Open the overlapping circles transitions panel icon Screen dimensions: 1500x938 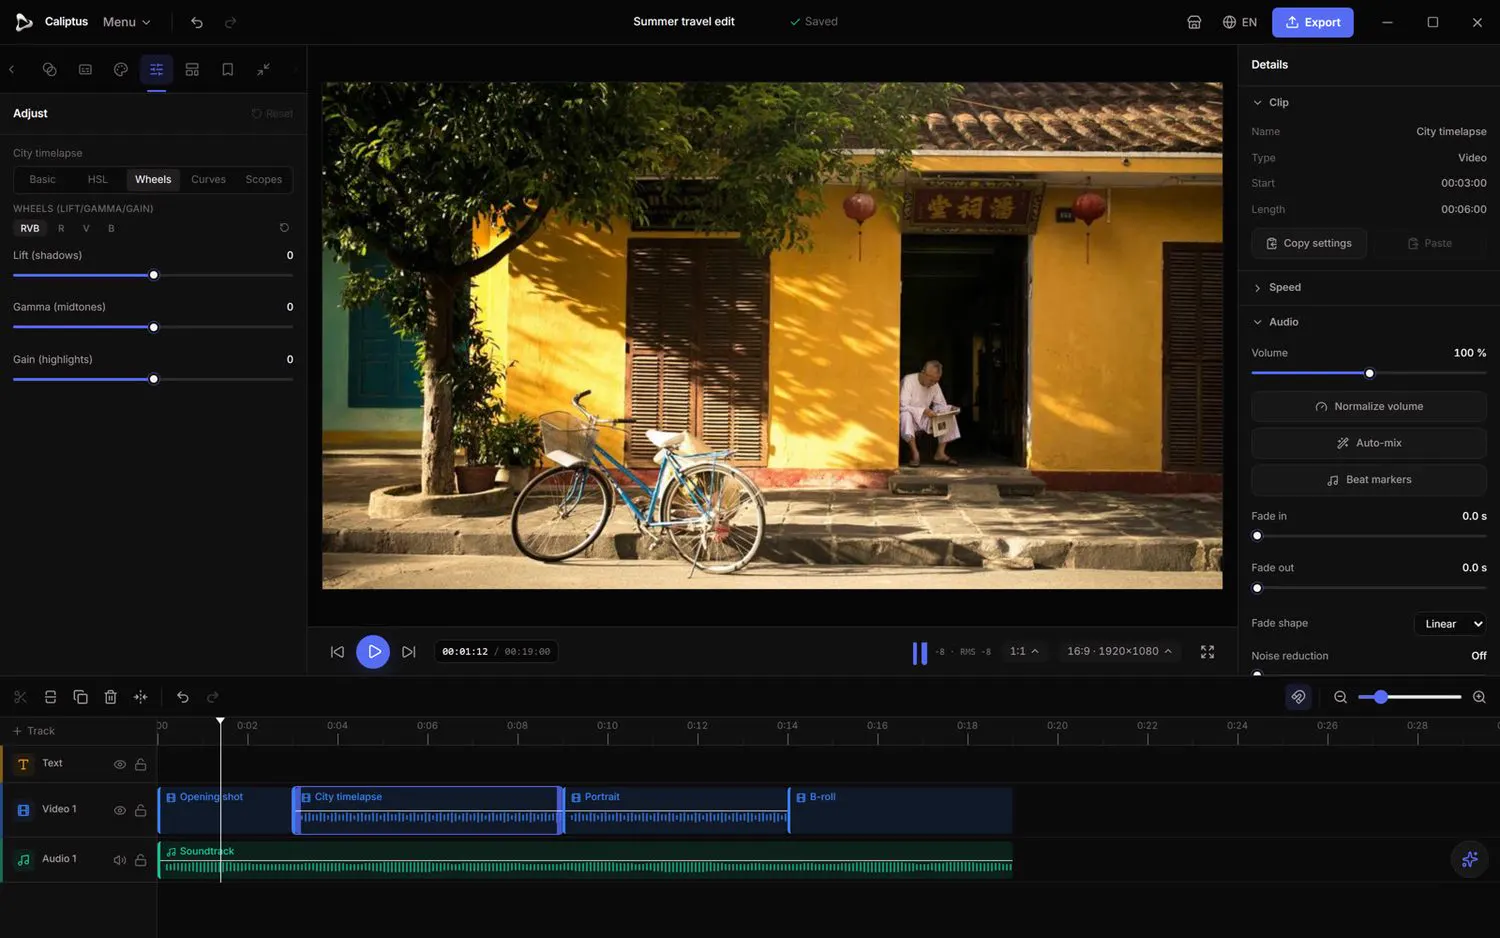(x=49, y=69)
